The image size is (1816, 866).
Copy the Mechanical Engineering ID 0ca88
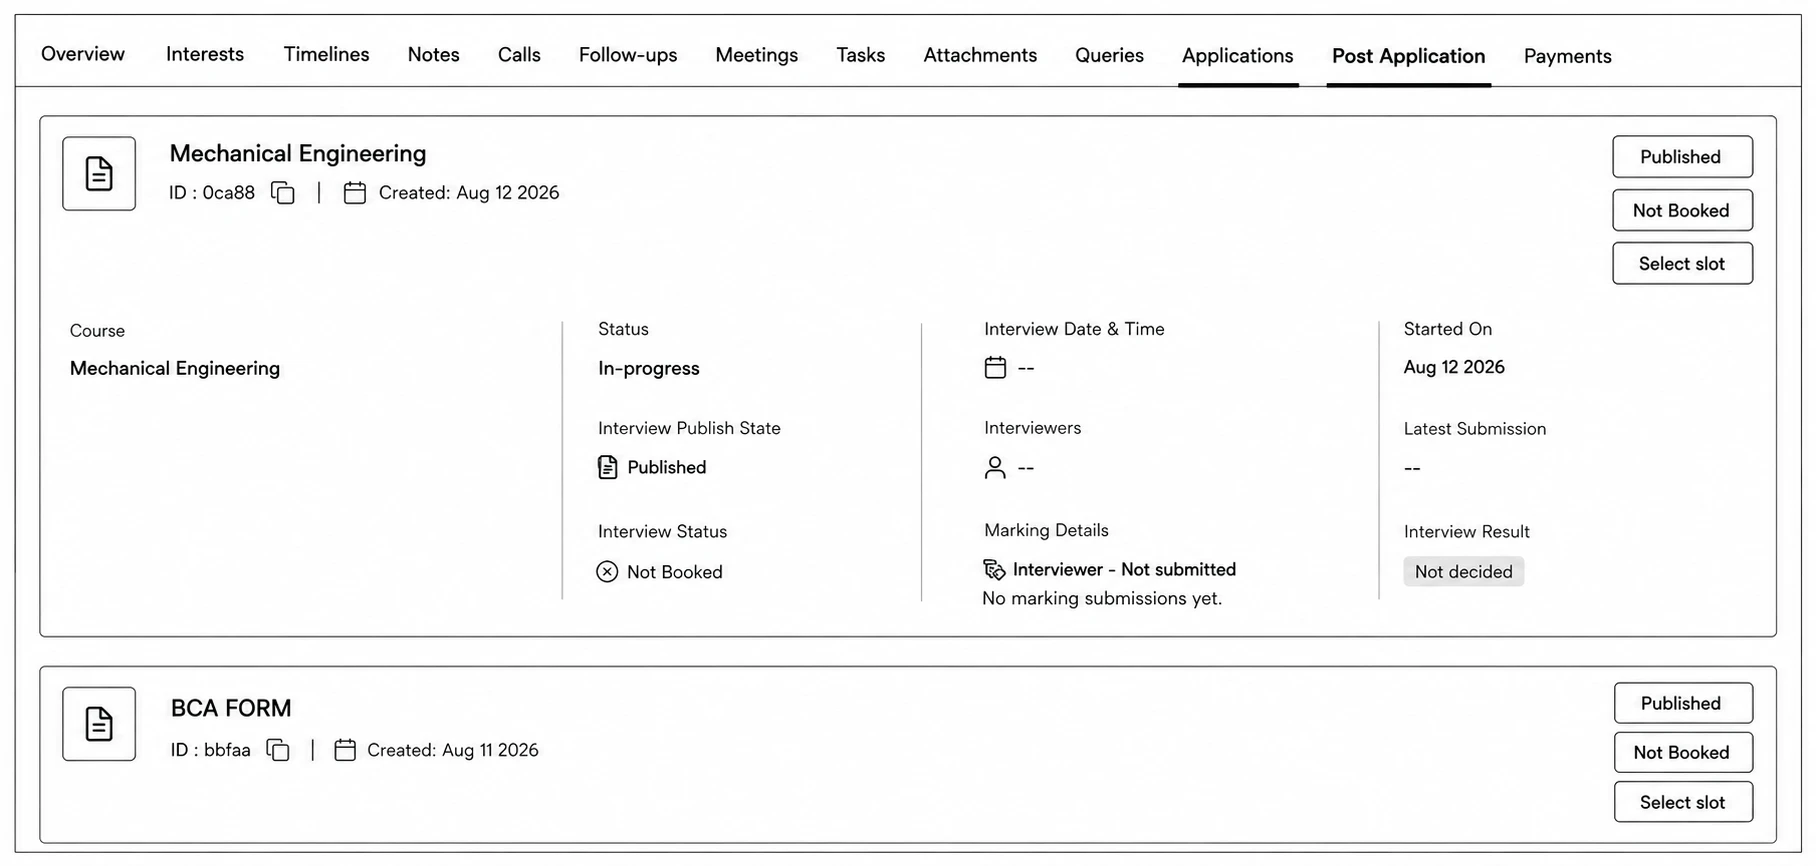click(283, 193)
